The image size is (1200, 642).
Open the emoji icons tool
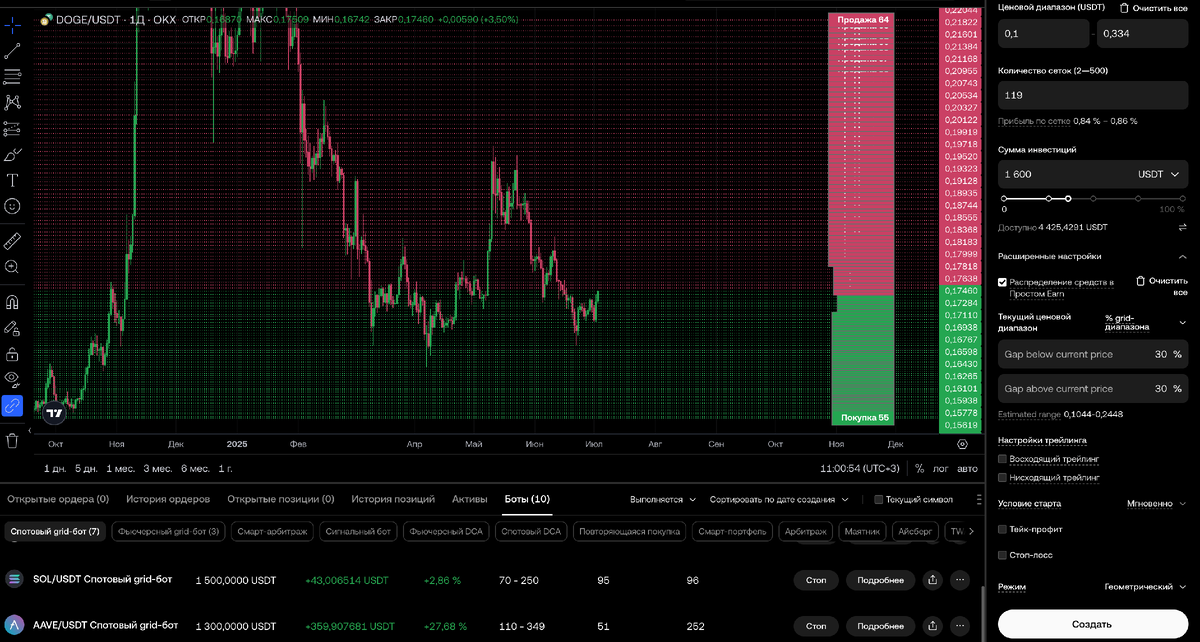[12, 206]
